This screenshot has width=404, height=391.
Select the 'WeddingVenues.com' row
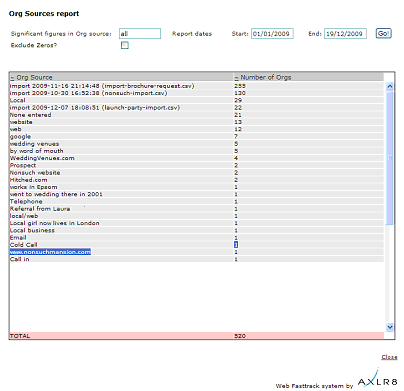pos(197,158)
